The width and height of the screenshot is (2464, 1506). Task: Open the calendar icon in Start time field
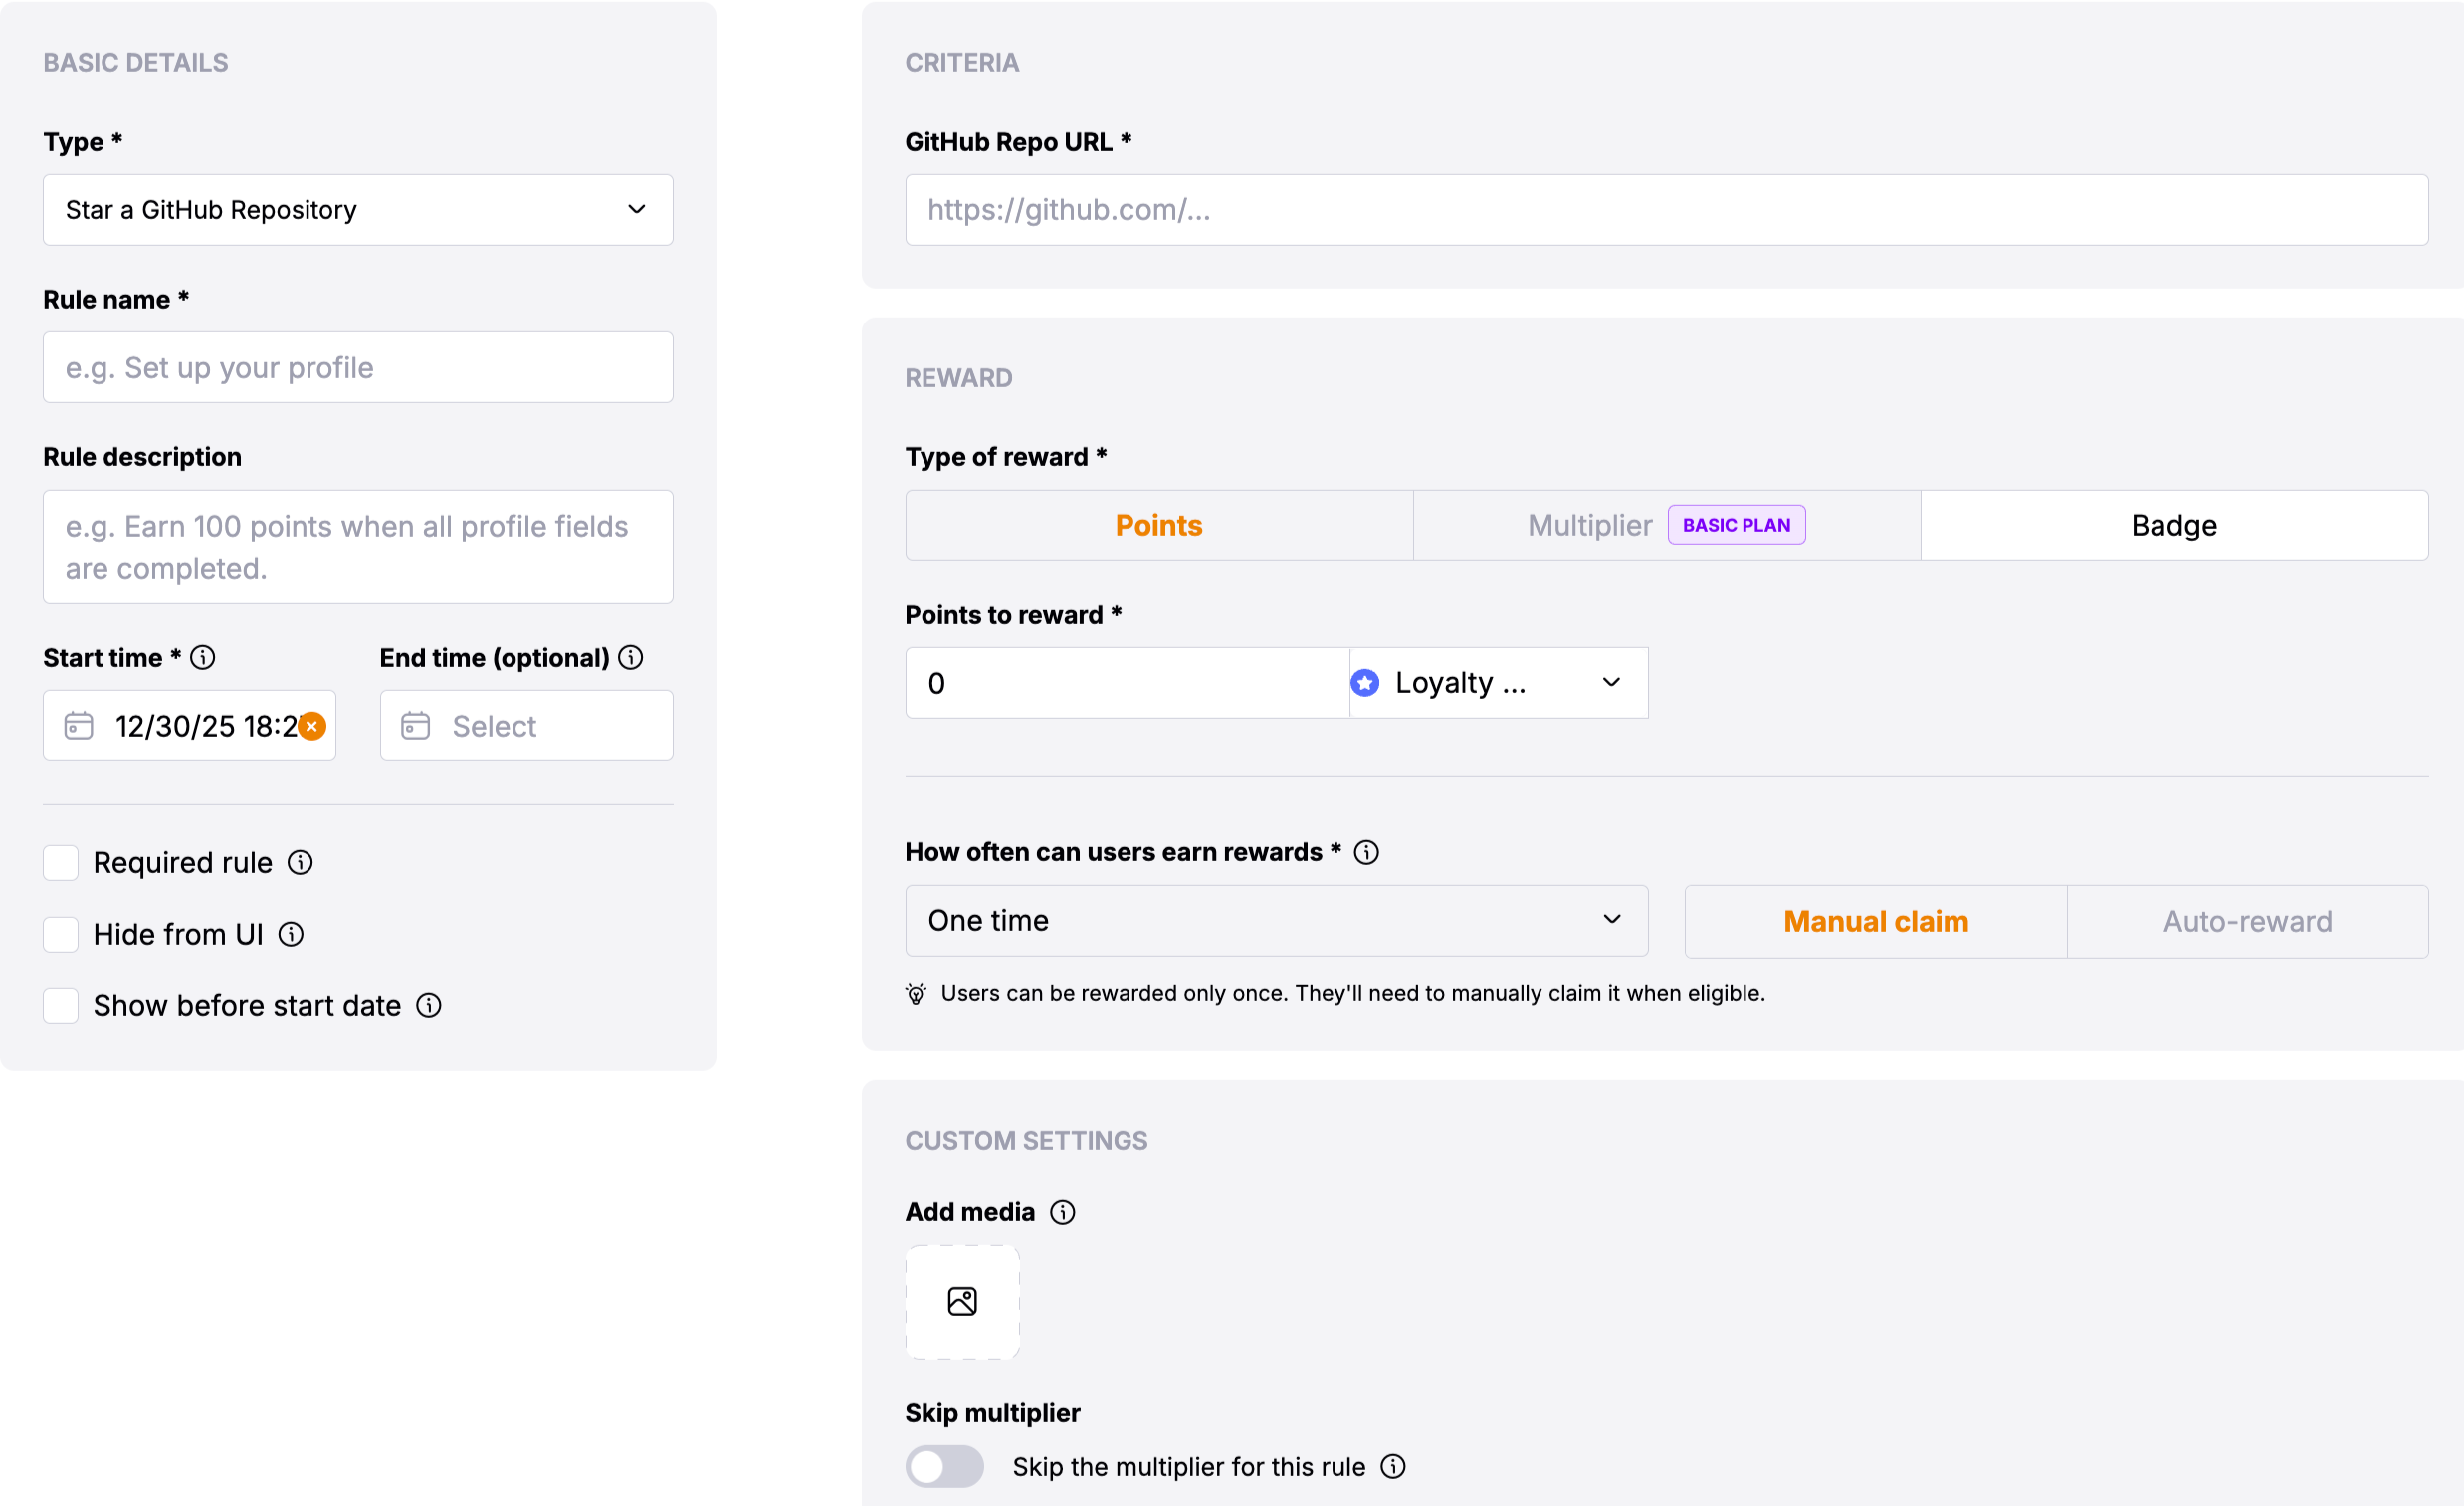coord(79,726)
